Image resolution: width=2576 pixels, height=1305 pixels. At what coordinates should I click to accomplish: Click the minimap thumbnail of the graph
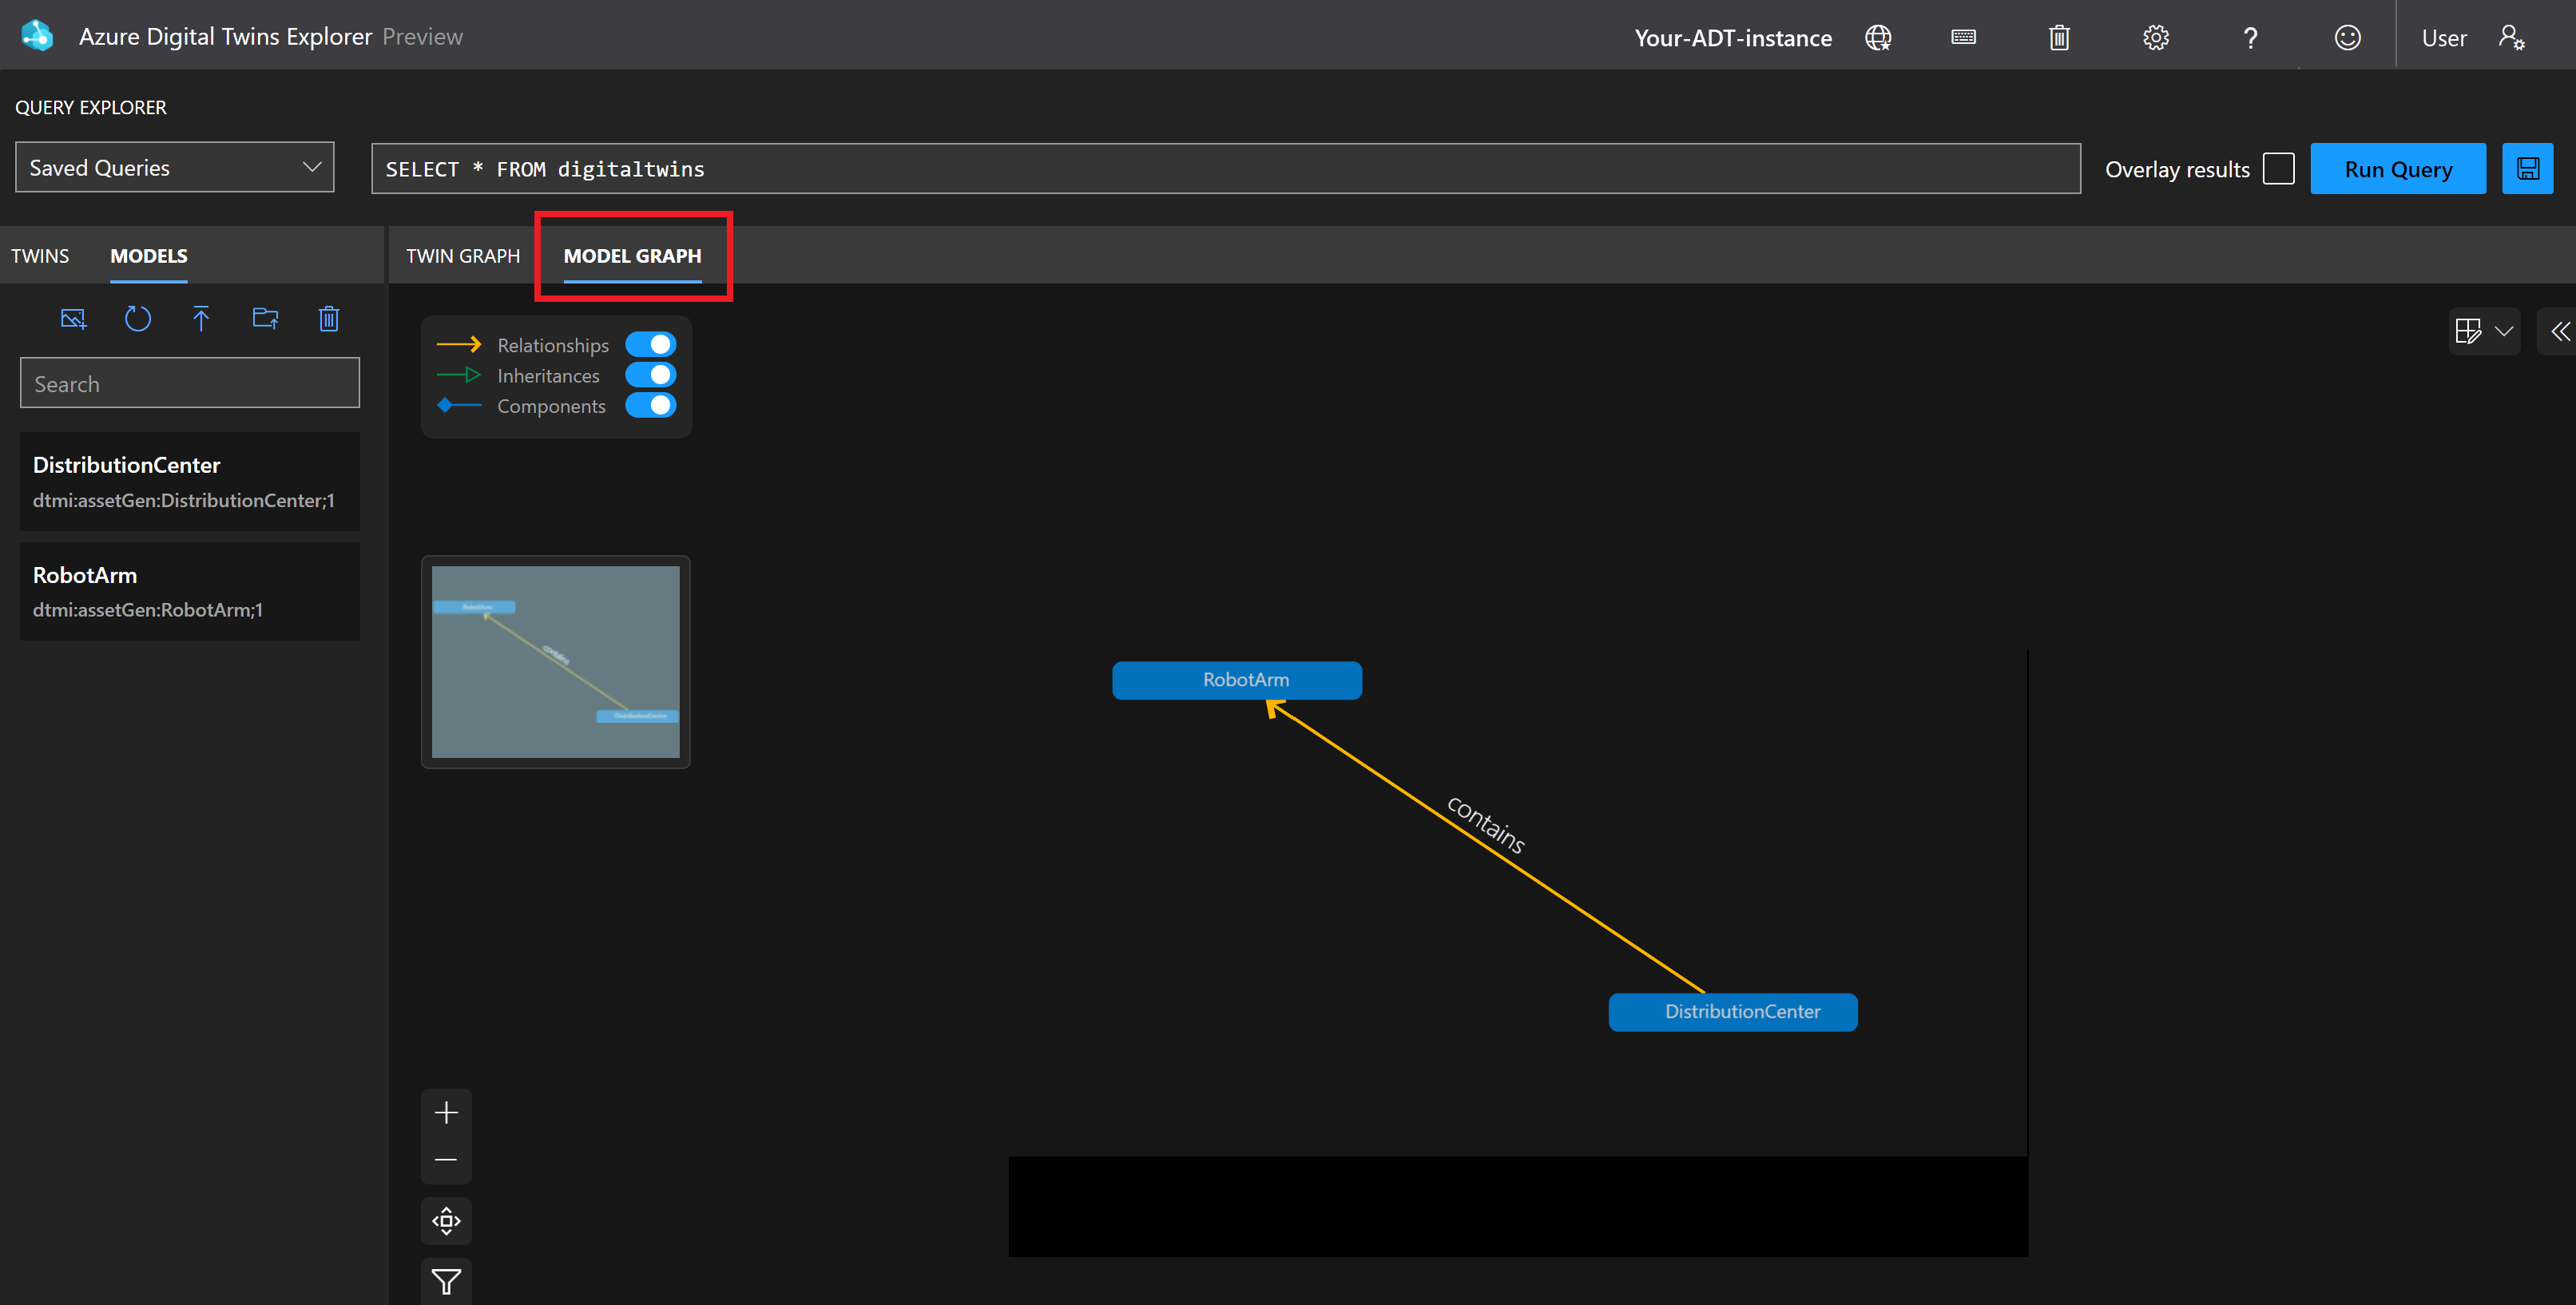tap(555, 661)
